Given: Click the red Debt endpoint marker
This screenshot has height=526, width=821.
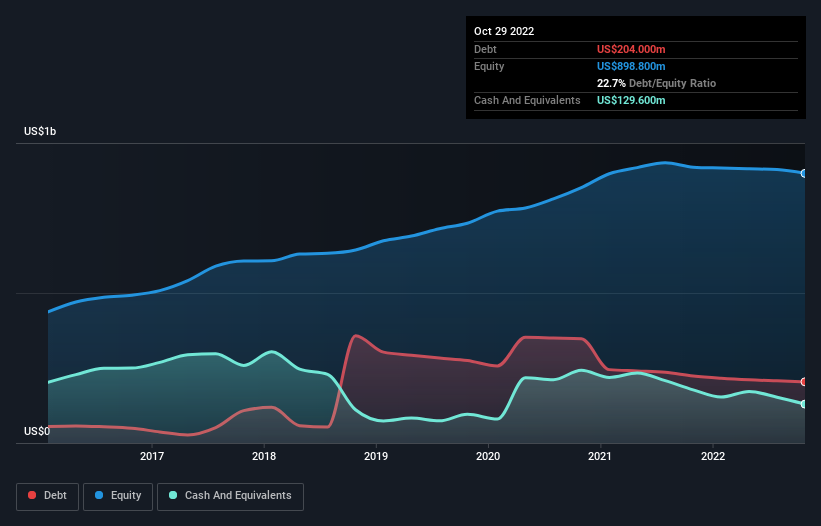Looking at the screenshot, I should click(x=804, y=382).
